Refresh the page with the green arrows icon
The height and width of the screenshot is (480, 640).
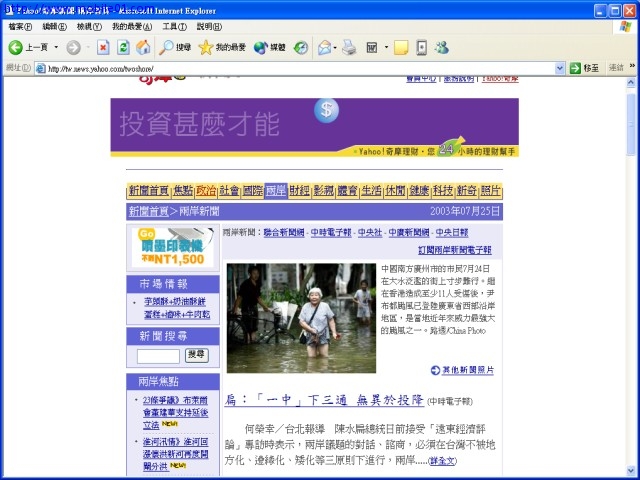123,47
